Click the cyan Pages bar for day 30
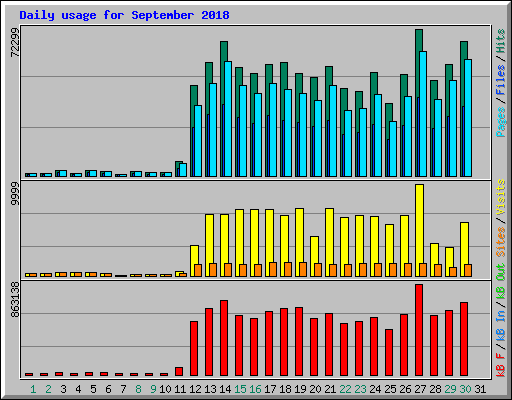Screen dimensions: 512x400 468,118
